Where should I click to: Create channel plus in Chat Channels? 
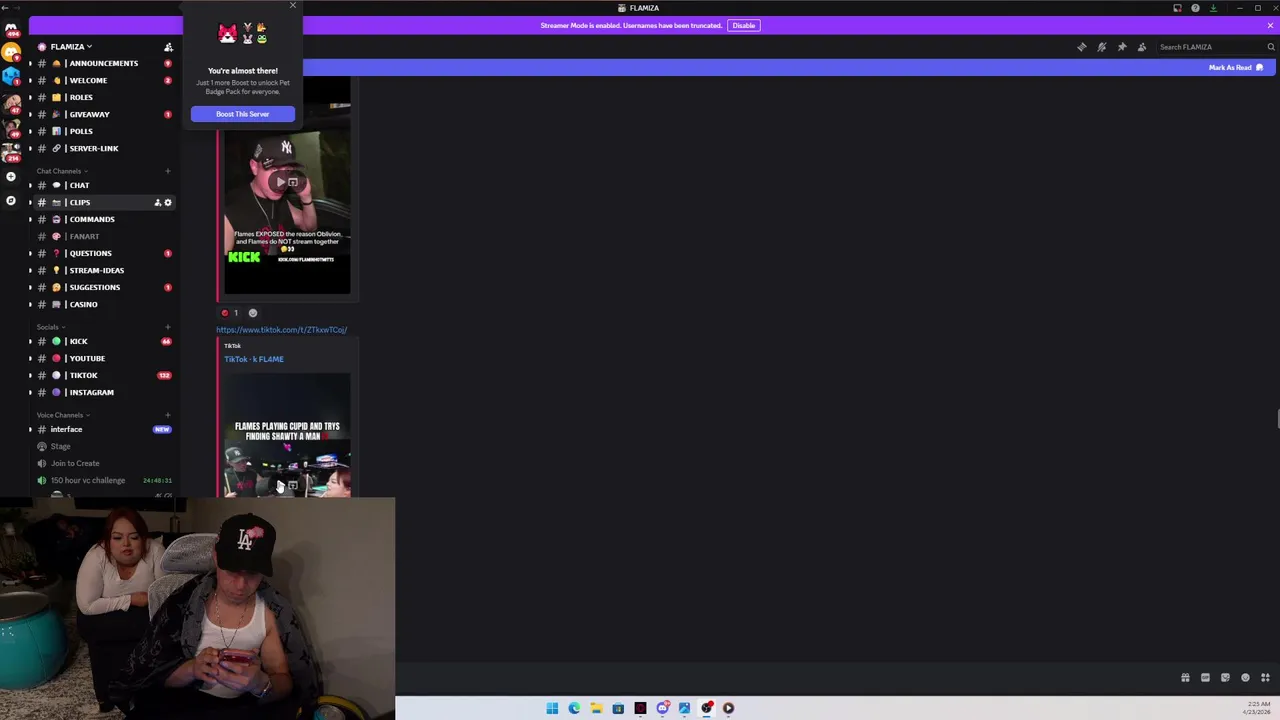[168, 171]
